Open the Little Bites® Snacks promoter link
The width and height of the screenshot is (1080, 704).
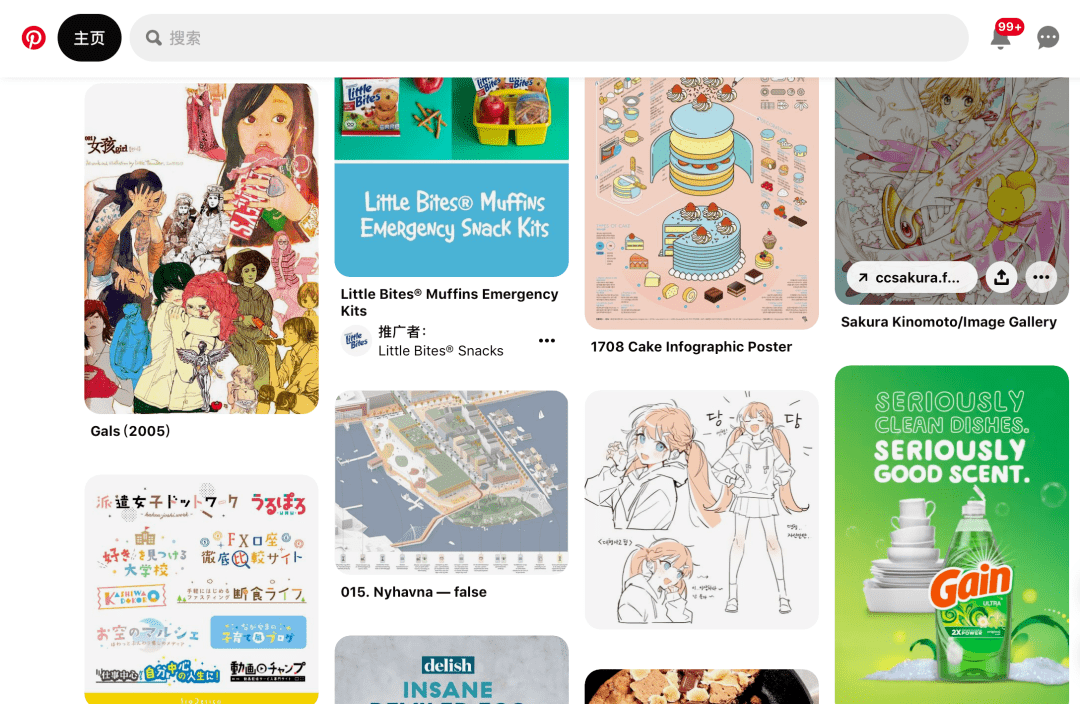pyautogui.click(x=441, y=351)
